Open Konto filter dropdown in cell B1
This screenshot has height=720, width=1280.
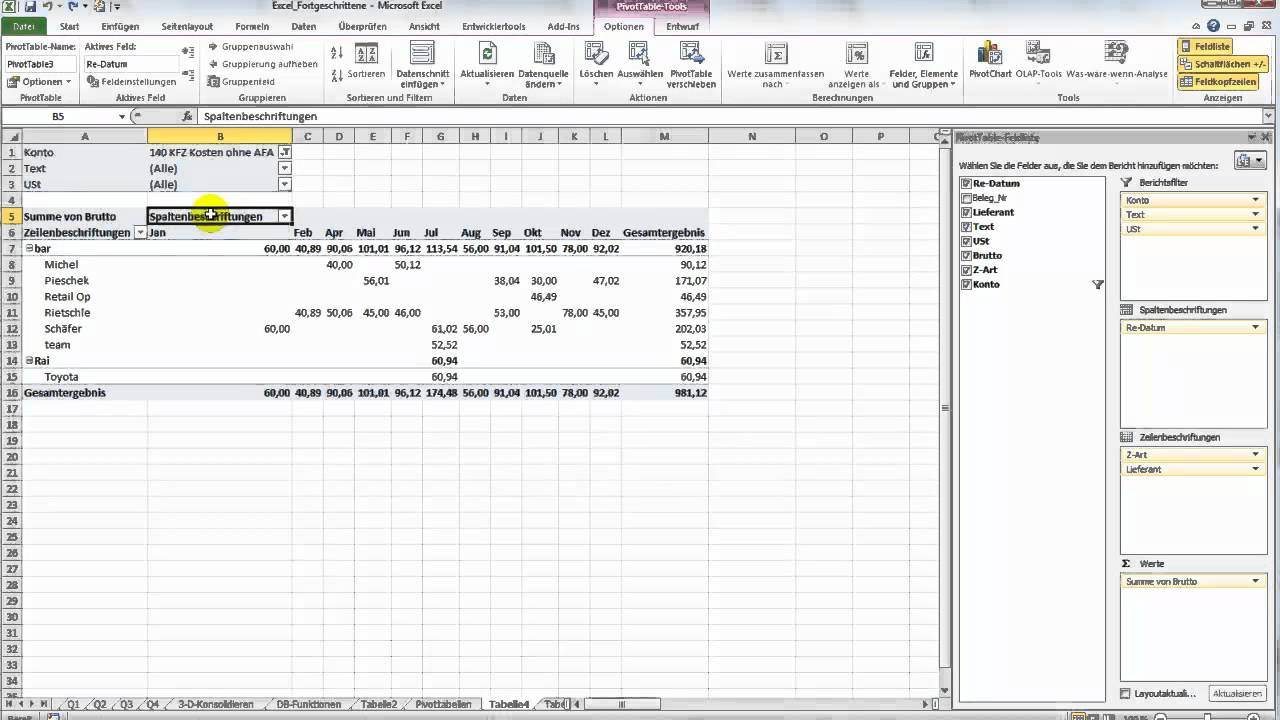point(285,152)
